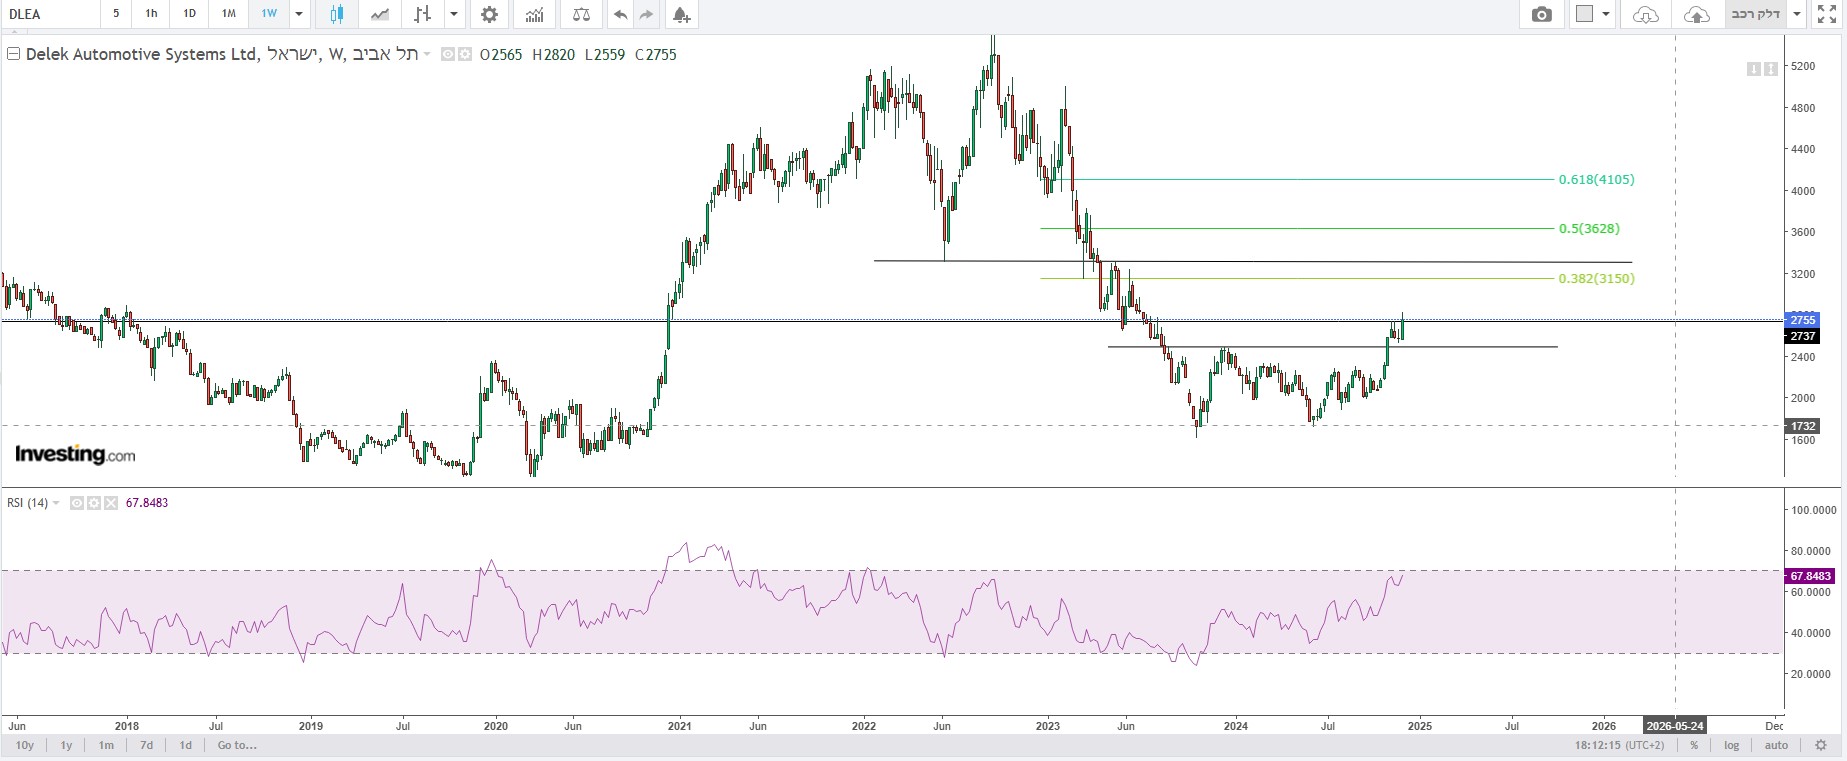Viewport: 1847px width, 761px height.
Task: Click the clock time 18:12:15 (UTC+2)
Action: click(x=1620, y=745)
